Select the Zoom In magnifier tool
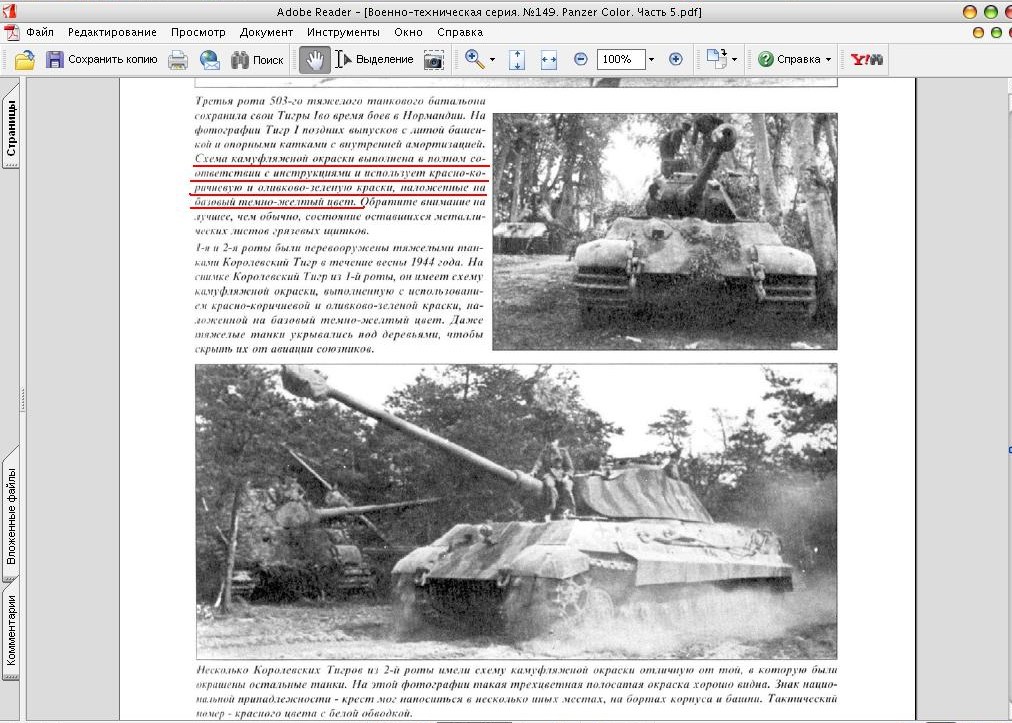 point(474,59)
